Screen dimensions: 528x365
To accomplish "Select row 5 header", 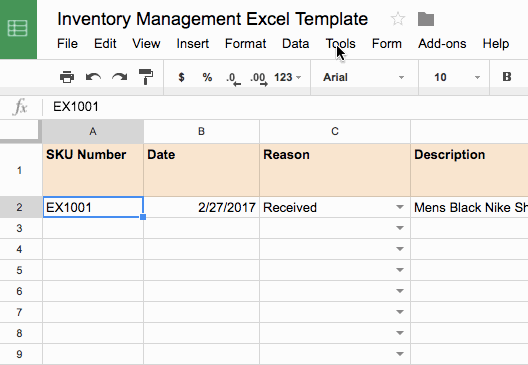I will coord(20,270).
